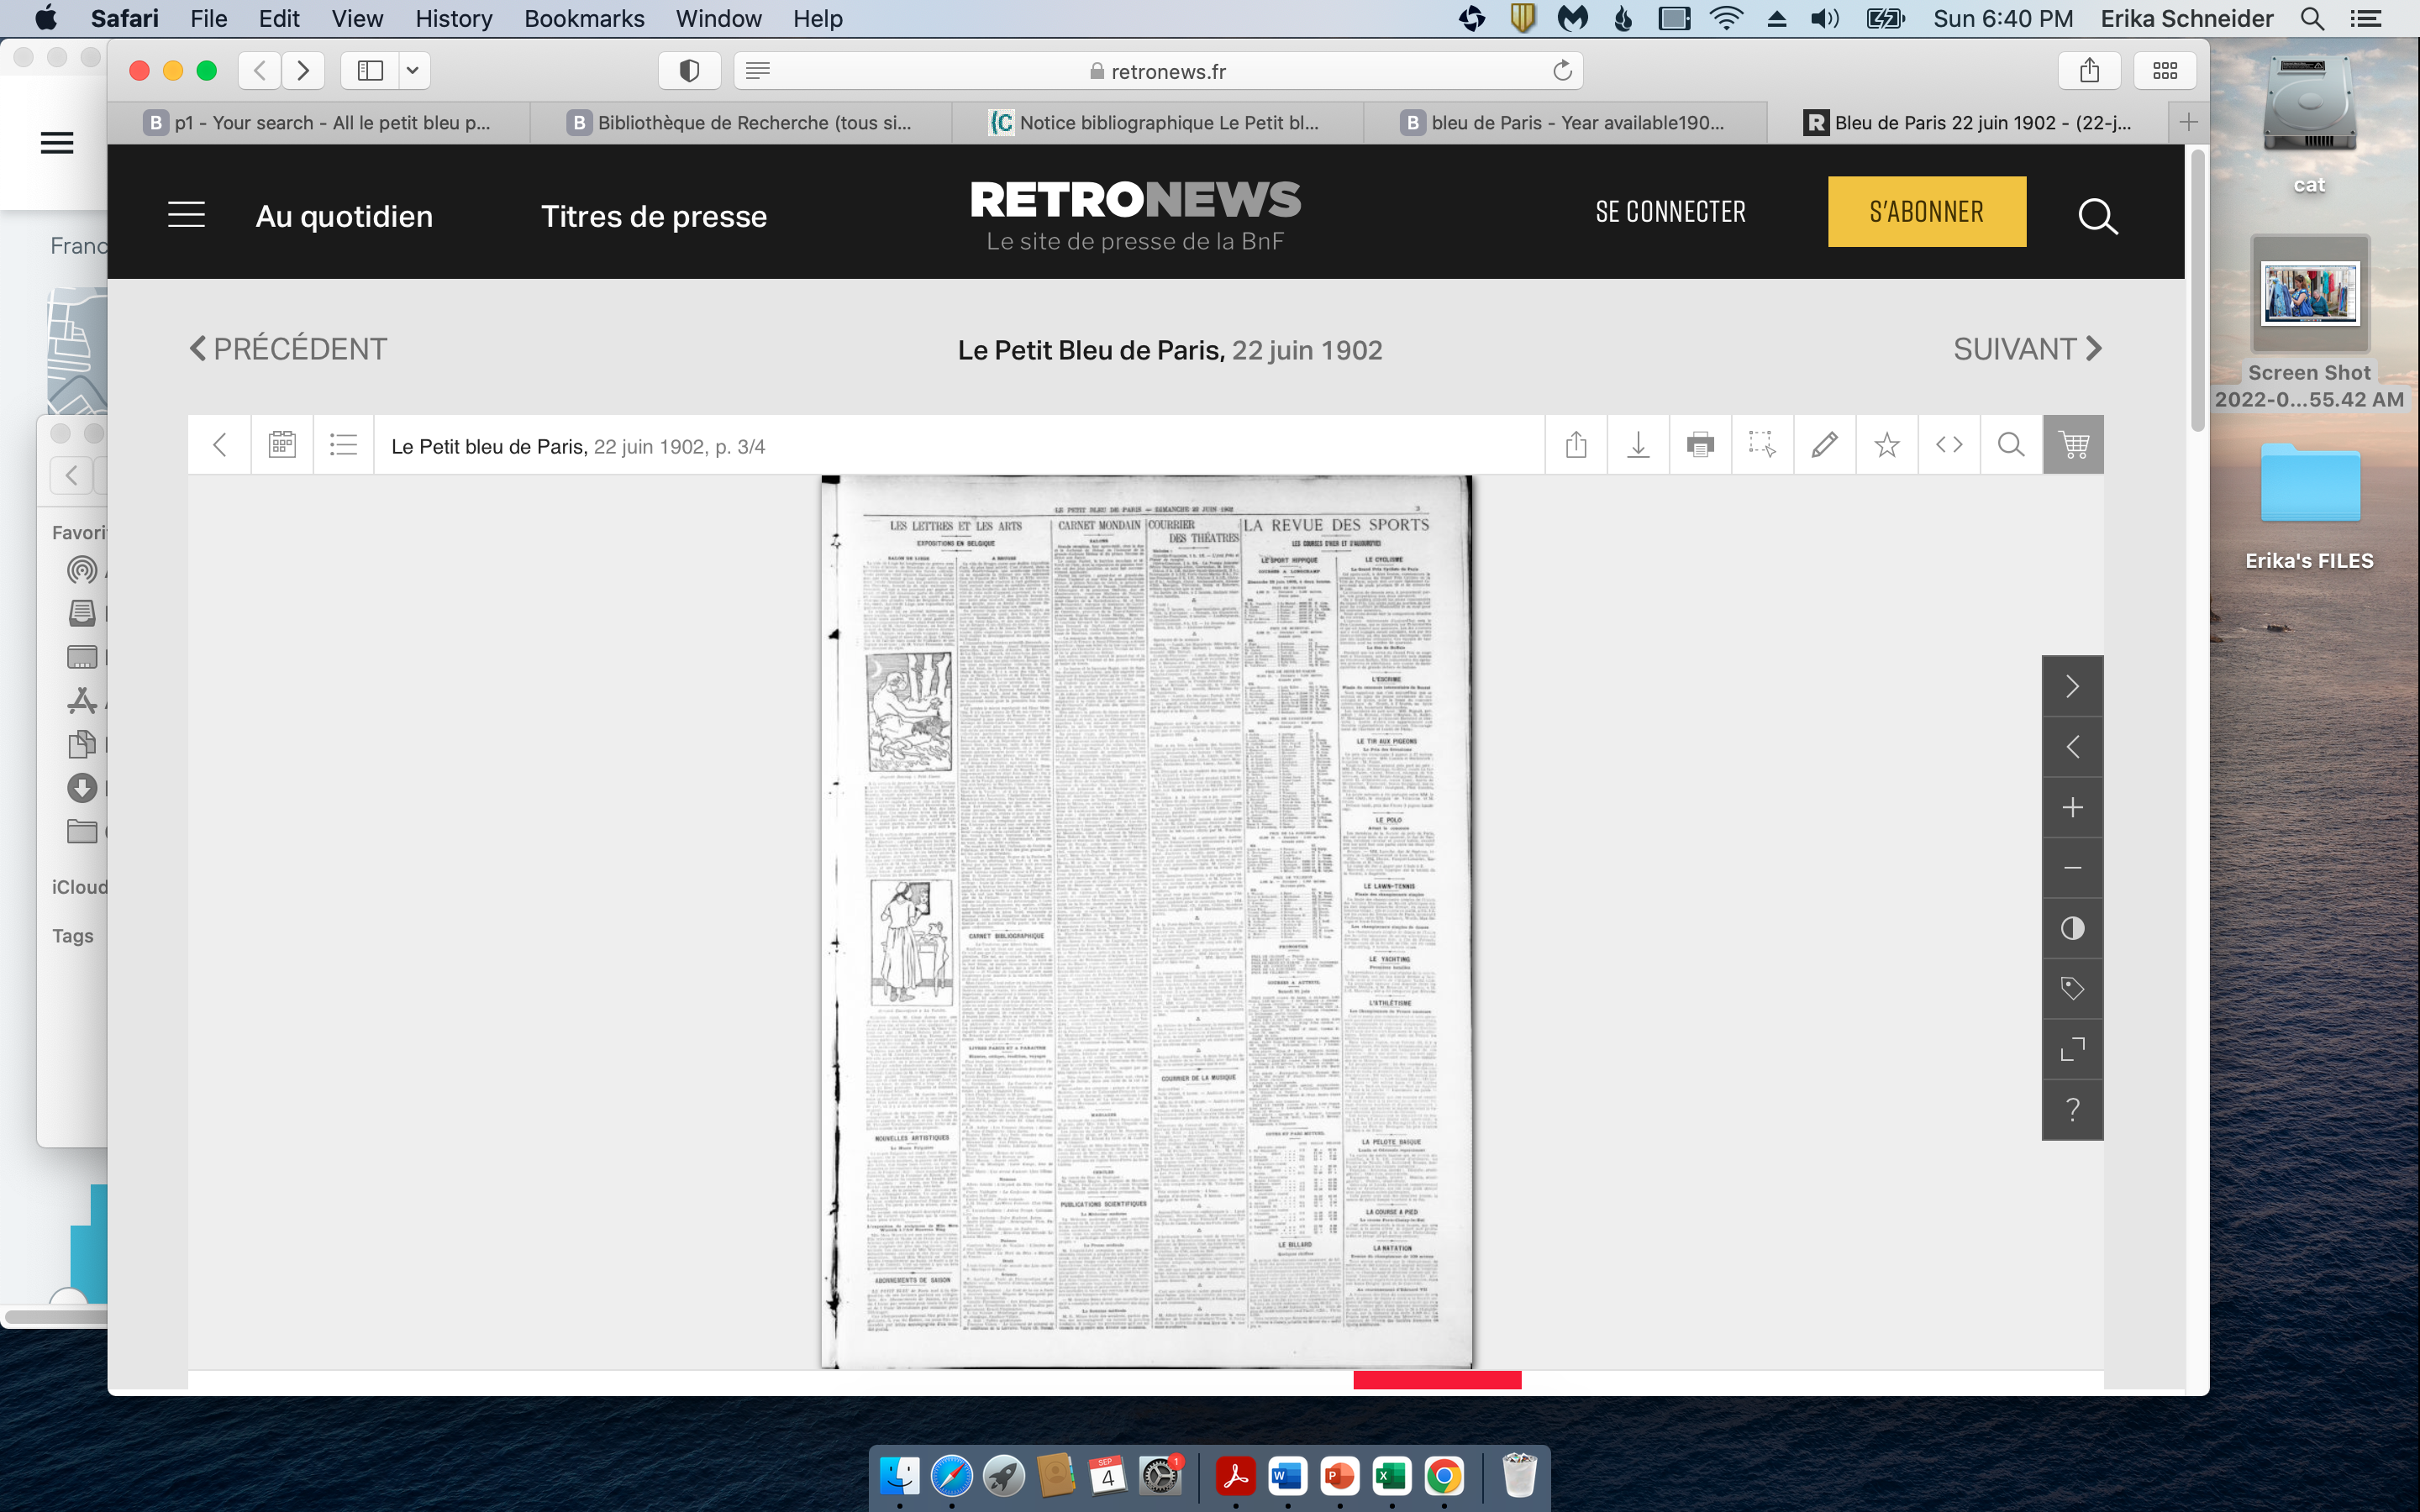Image resolution: width=2420 pixels, height=1512 pixels.
Task: Toggle contrast adjustment icon
Action: [2072, 928]
